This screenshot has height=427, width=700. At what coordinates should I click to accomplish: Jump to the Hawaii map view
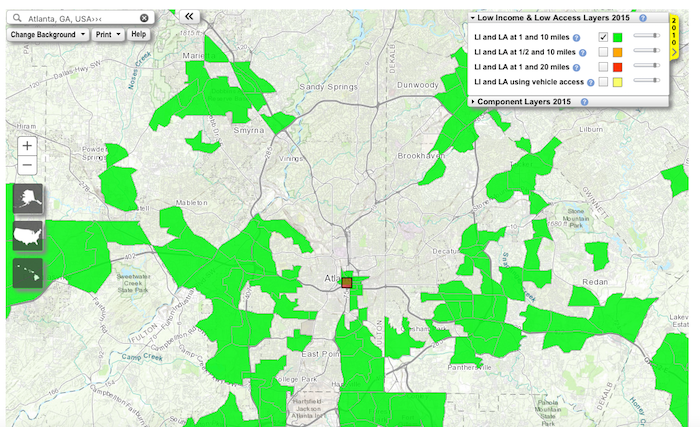coord(27,272)
